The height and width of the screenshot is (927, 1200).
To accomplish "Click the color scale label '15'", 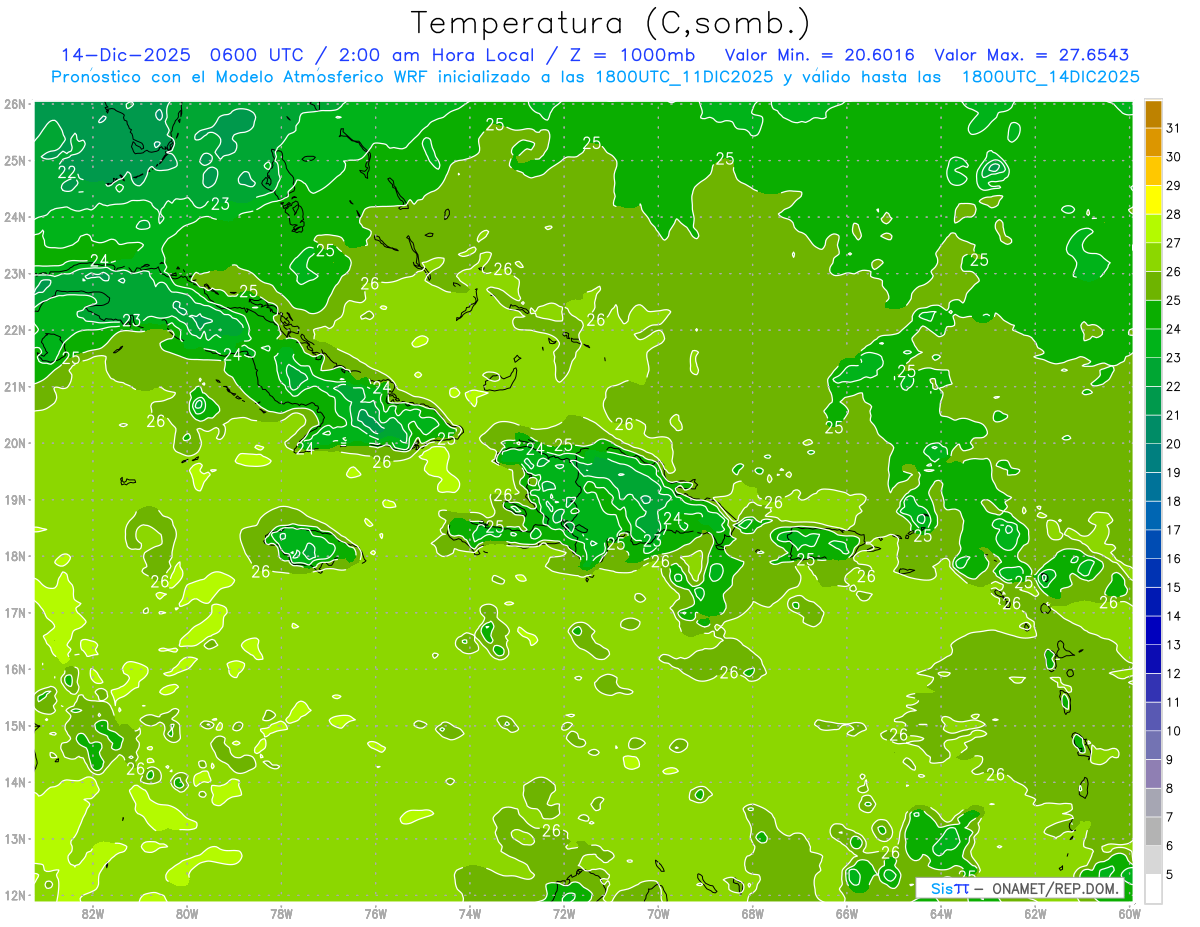I will (x=1173, y=587).
